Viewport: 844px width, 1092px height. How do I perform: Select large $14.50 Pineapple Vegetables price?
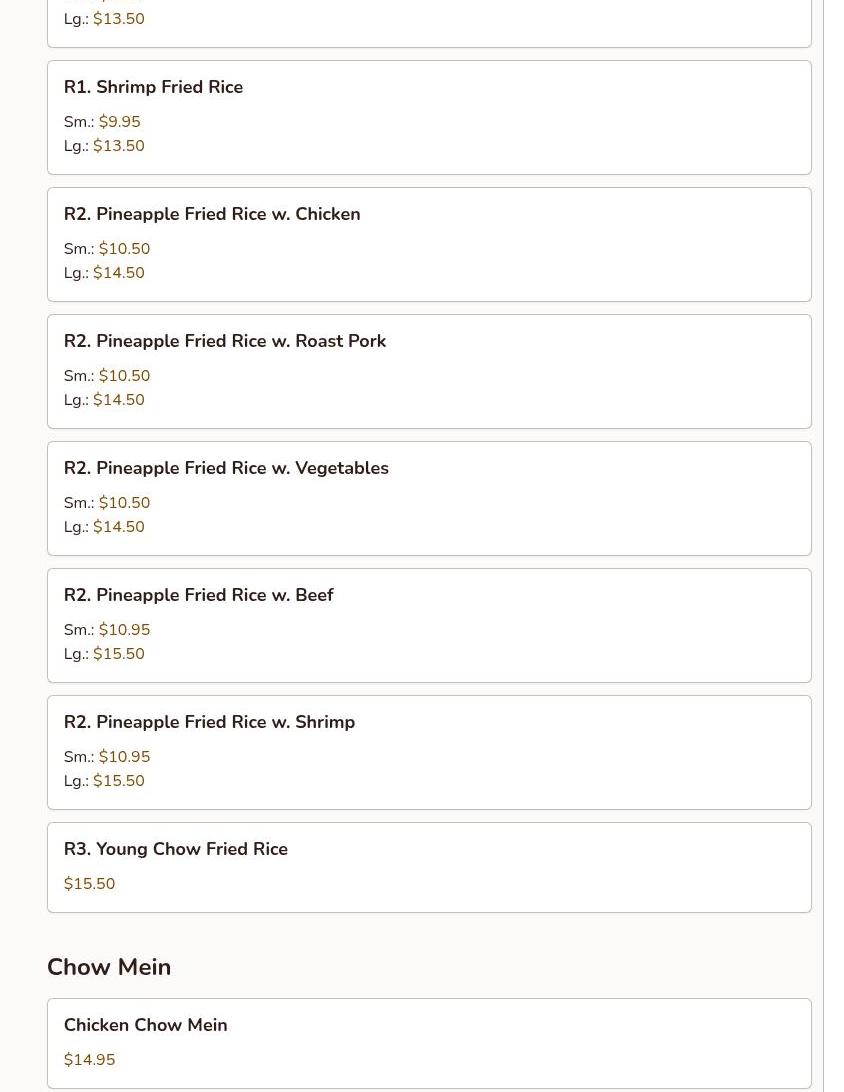(x=118, y=527)
